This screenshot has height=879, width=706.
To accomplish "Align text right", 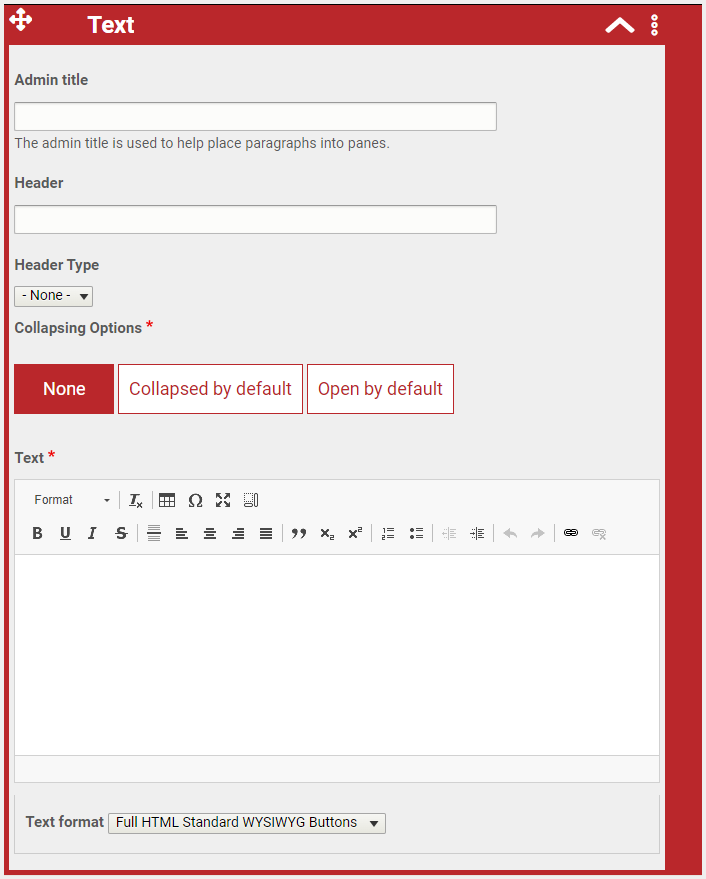I will click(238, 533).
